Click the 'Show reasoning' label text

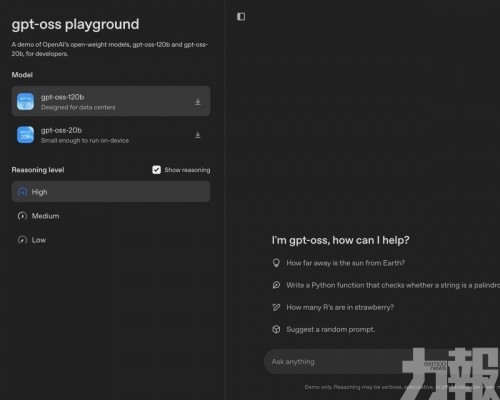[187, 170]
